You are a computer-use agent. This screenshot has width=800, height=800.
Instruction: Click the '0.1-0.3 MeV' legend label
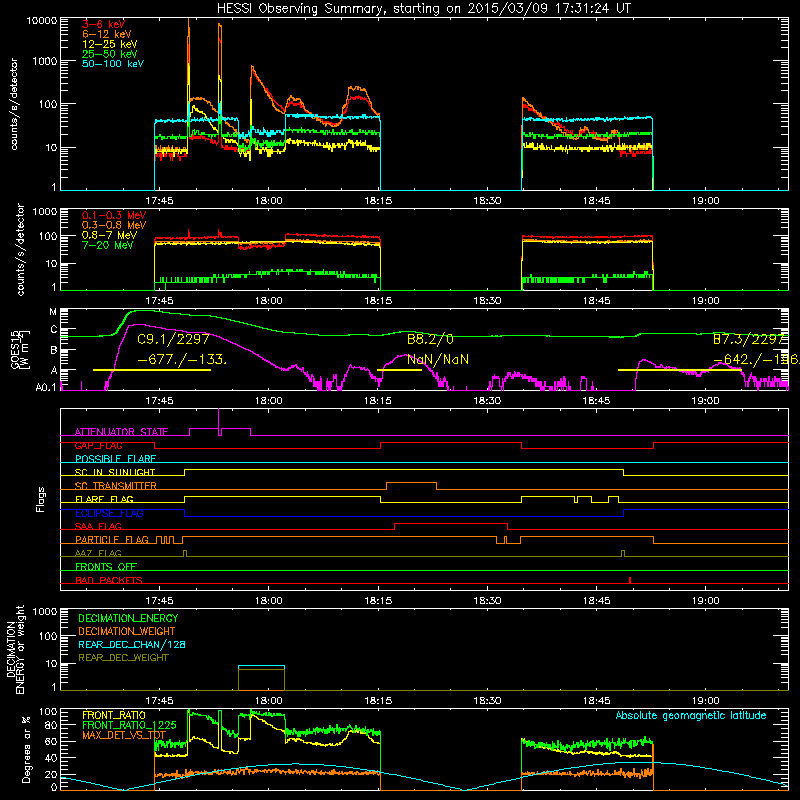(114, 215)
